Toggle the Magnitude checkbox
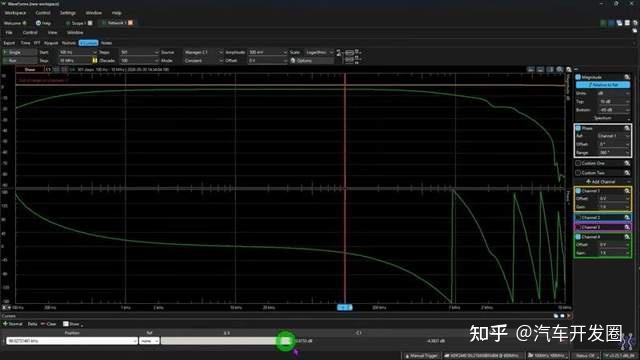 578,77
